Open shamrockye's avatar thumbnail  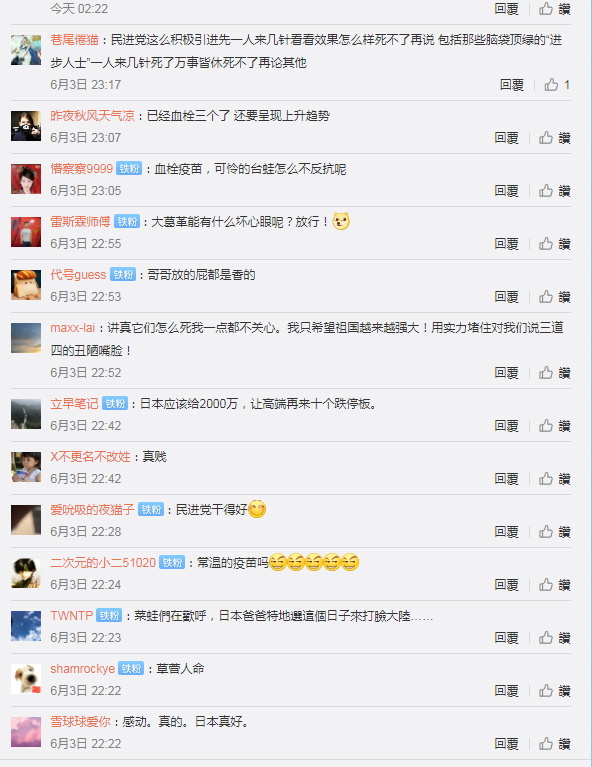point(26,678)
